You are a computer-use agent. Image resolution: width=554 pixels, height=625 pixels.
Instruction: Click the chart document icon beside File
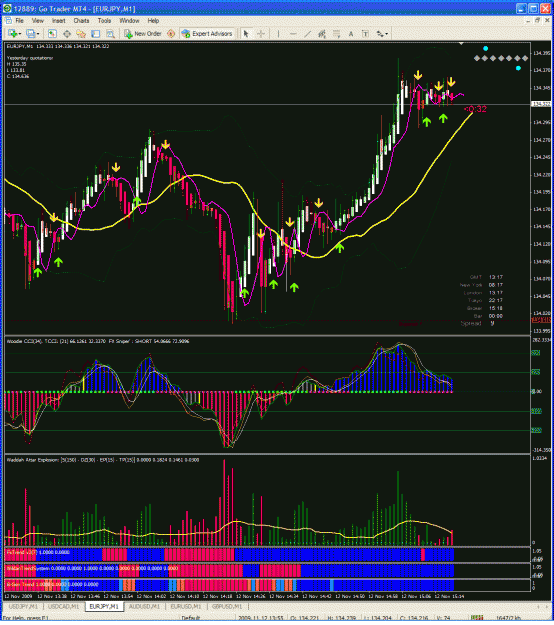8,21
